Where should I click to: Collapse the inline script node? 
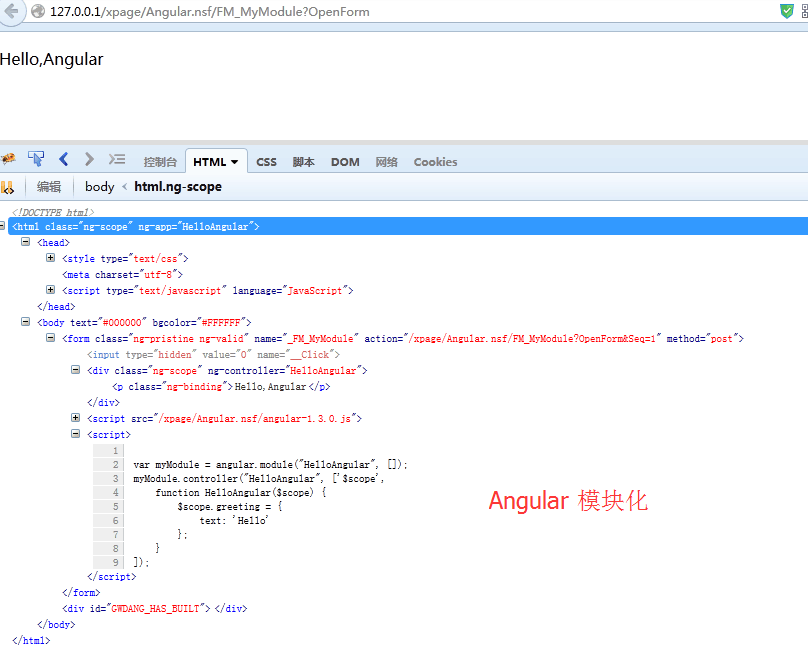coord(75,433)
